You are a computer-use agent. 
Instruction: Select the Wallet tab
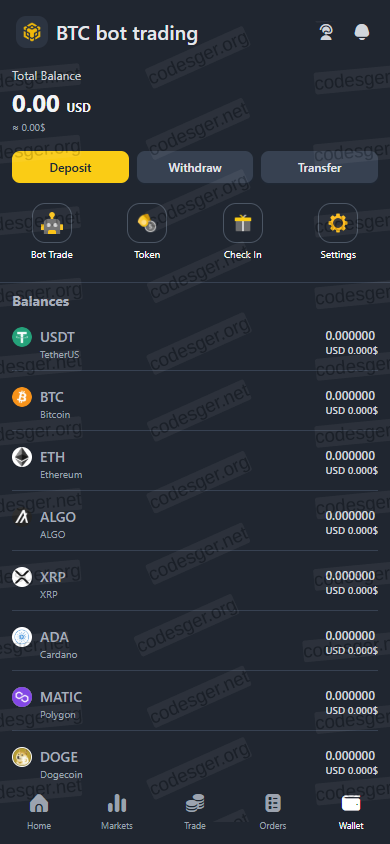click(351, 812)
